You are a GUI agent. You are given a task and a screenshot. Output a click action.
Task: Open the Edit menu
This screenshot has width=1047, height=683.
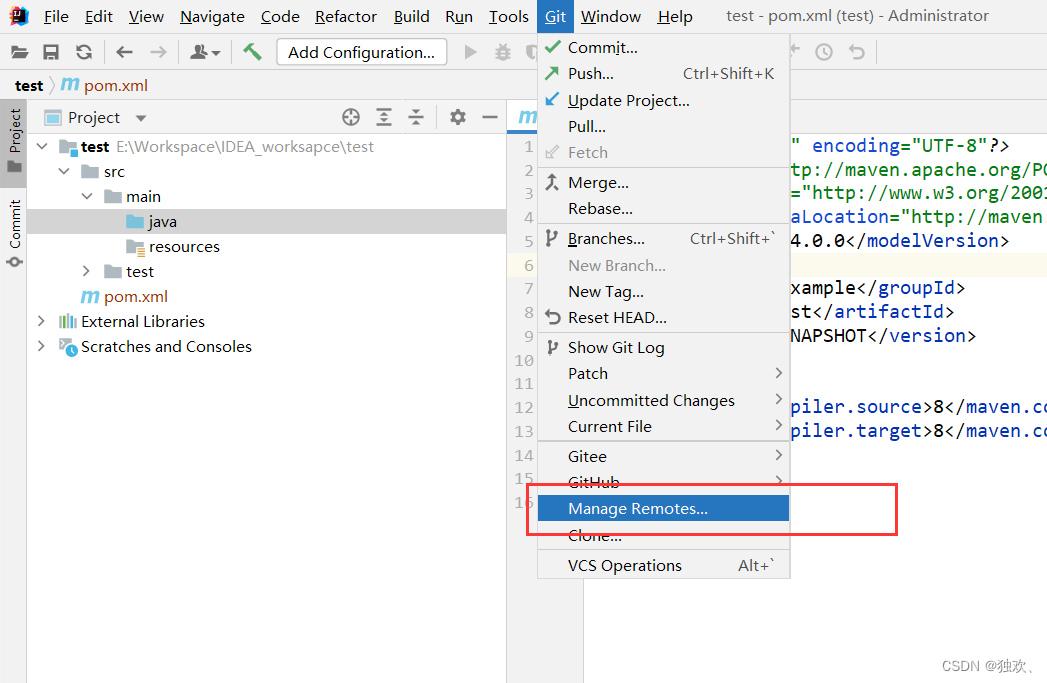click(99, 16)
